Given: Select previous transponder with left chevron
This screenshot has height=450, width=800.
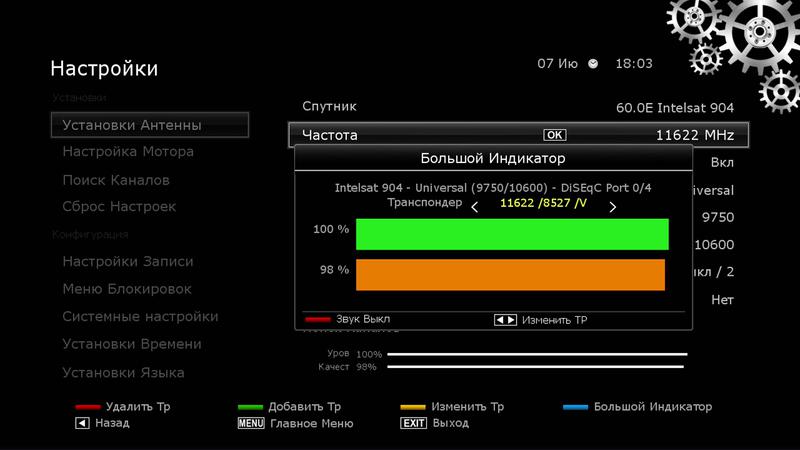Looking at the screenshot, I should tap(475, 207).
